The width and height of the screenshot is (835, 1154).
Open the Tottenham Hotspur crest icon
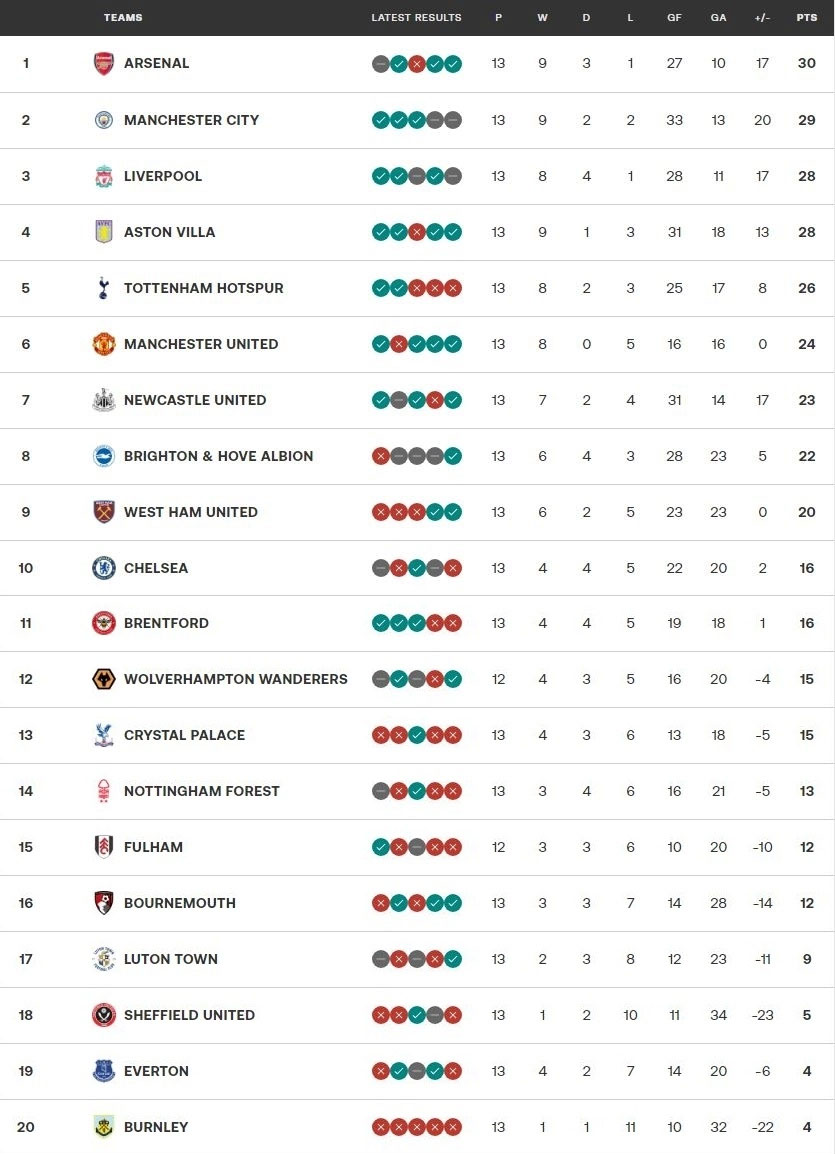click(x=104, y=288)
